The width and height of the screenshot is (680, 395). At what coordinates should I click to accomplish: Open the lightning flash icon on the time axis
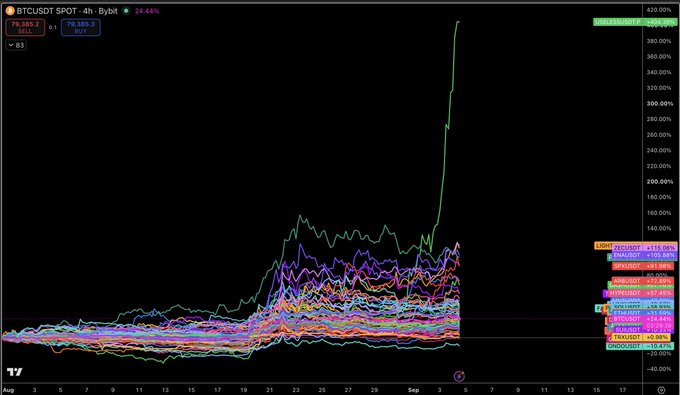[459, 376]
